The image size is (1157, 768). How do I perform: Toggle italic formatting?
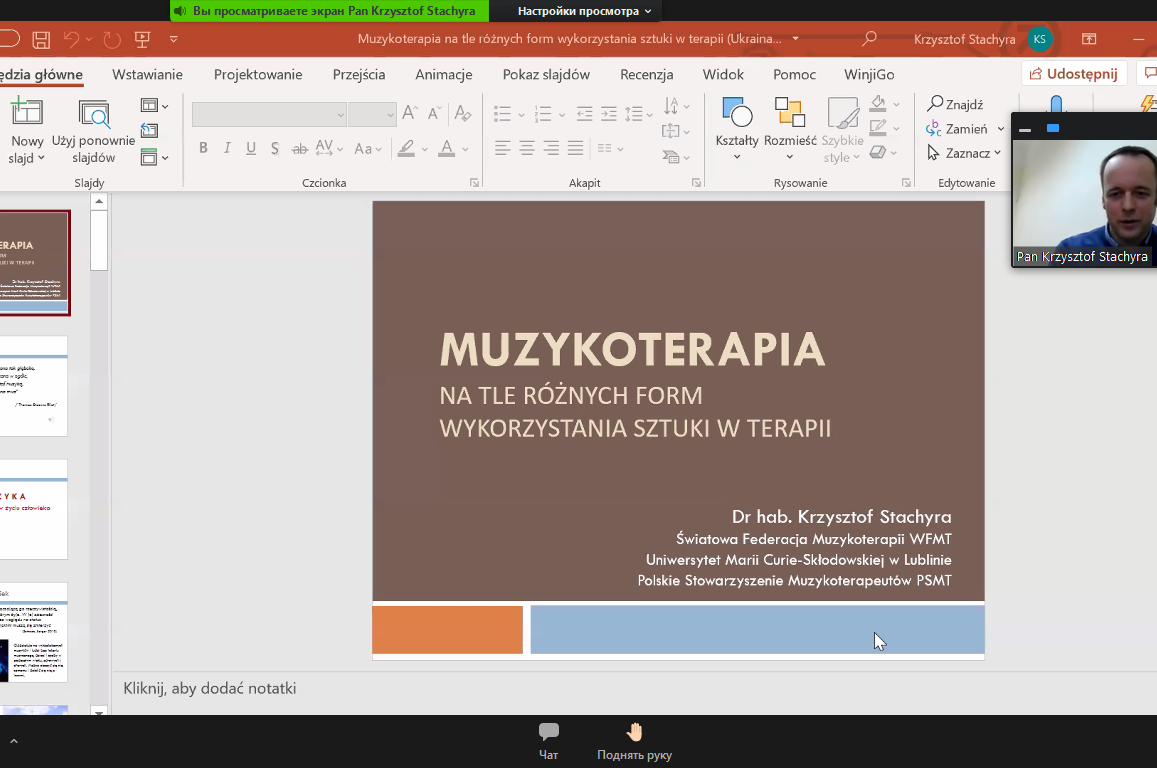[x=227, y=149]
